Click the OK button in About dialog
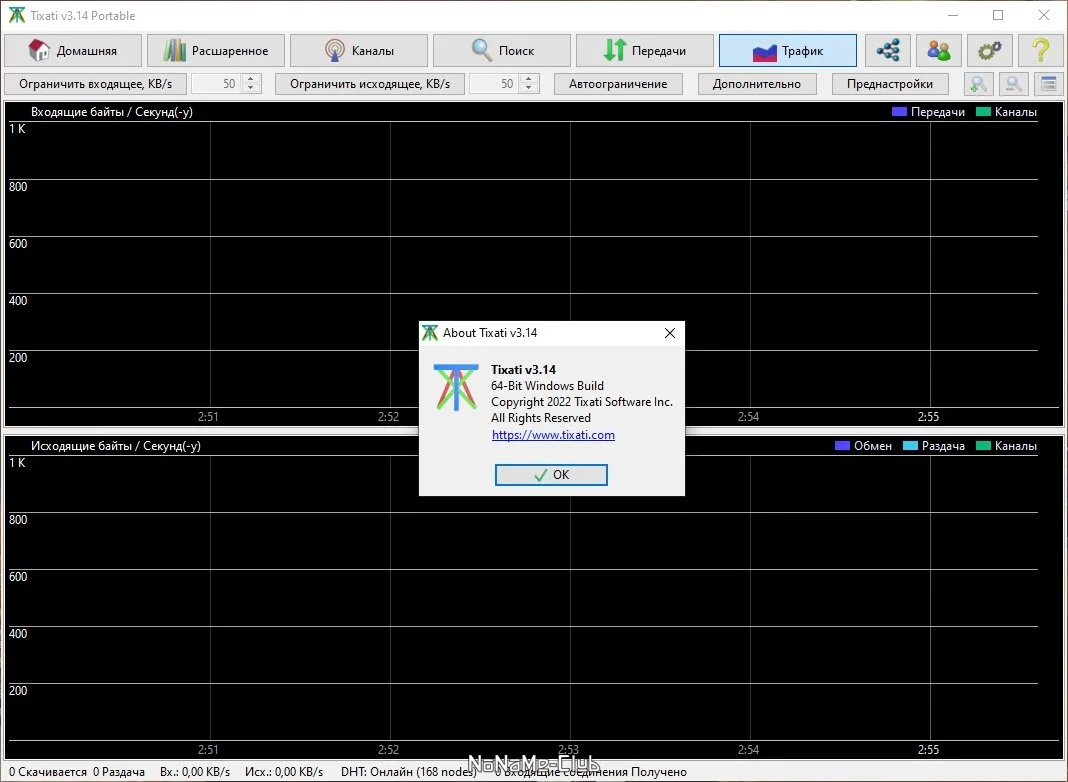Screen dimensions: 1068x782 tap(551, 475)
